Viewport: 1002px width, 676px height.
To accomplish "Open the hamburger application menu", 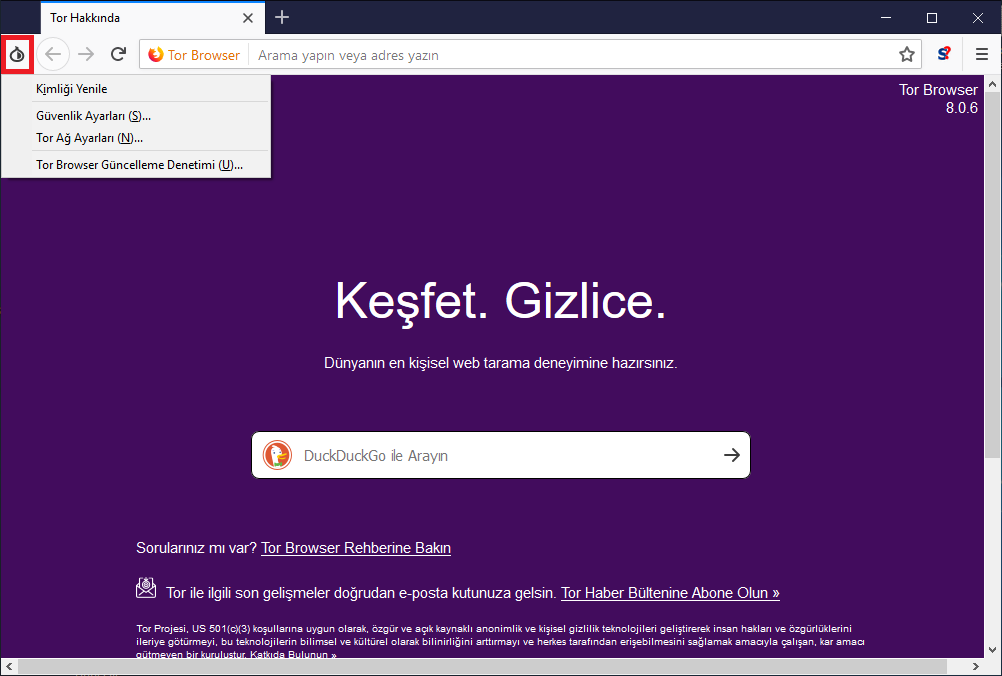I will point(982,55).
